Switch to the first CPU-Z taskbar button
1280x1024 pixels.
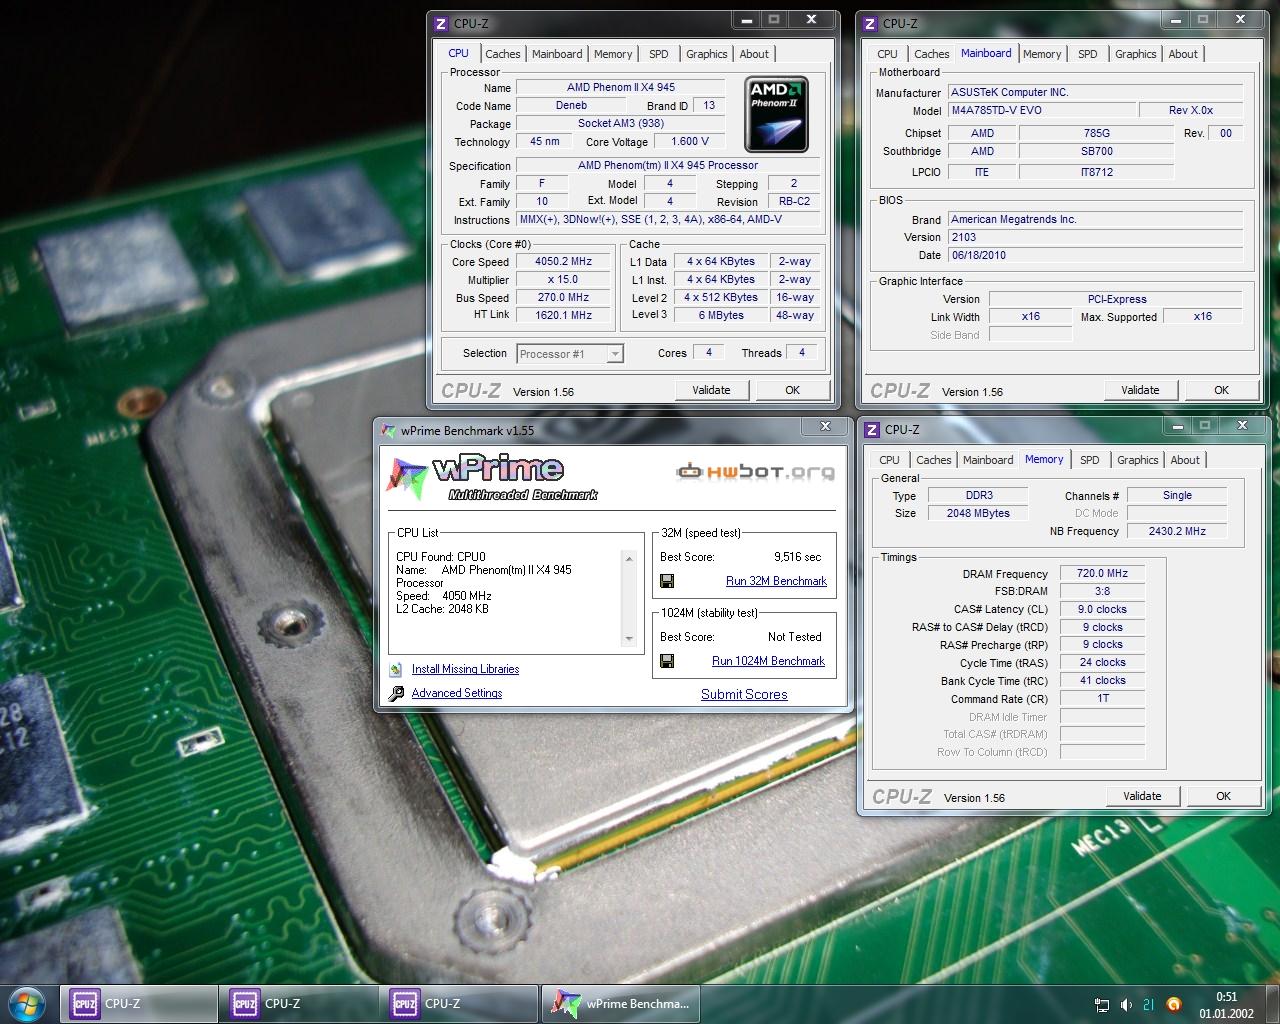(139, 1003)
